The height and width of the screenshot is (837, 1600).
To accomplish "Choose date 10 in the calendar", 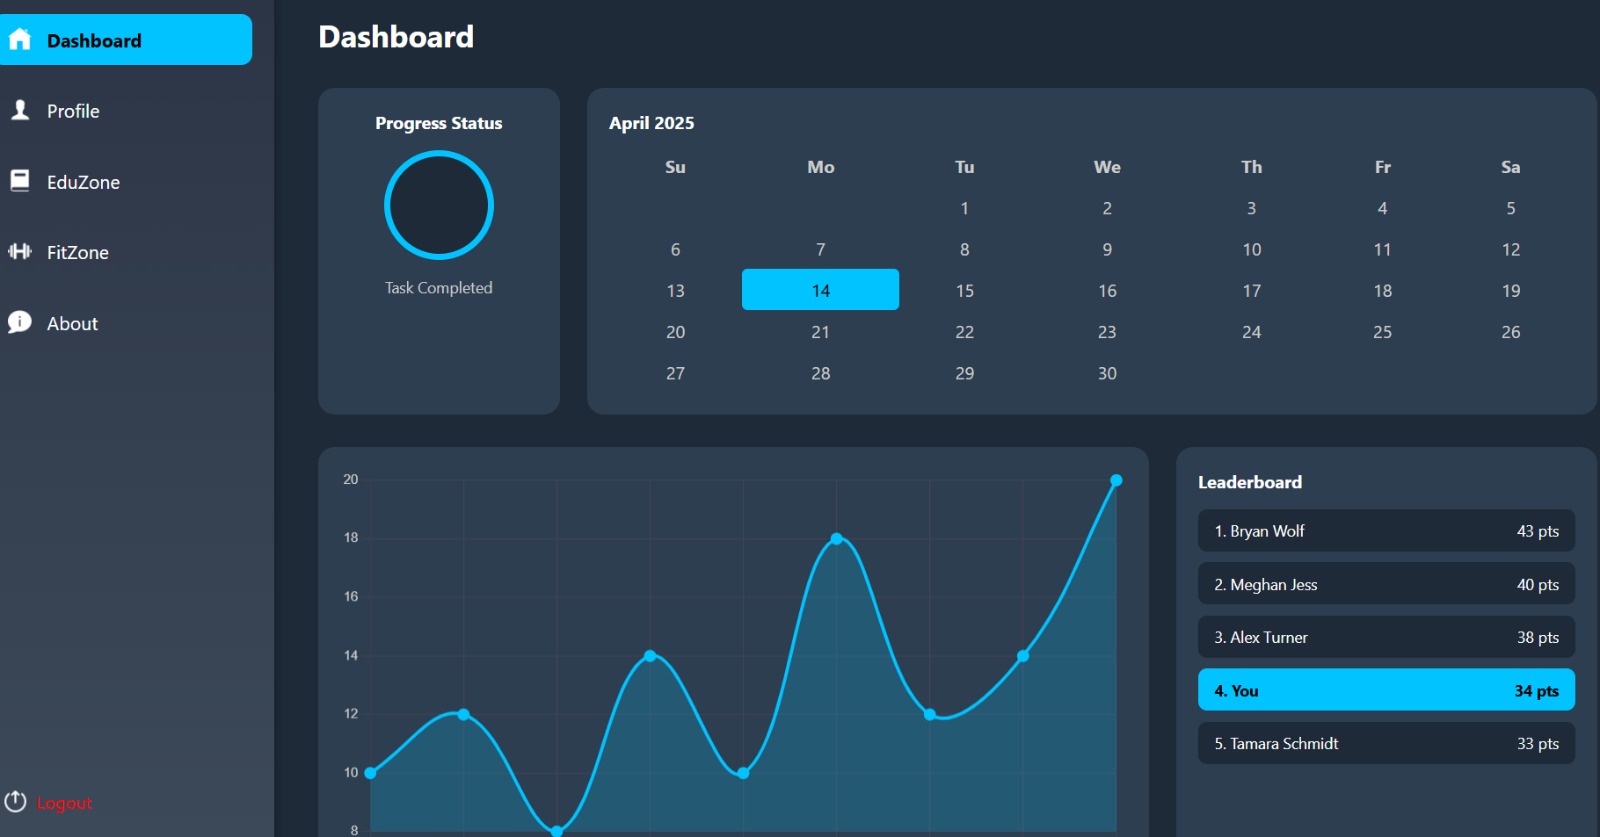I will pyautogui.click(x=1251, y=249).
